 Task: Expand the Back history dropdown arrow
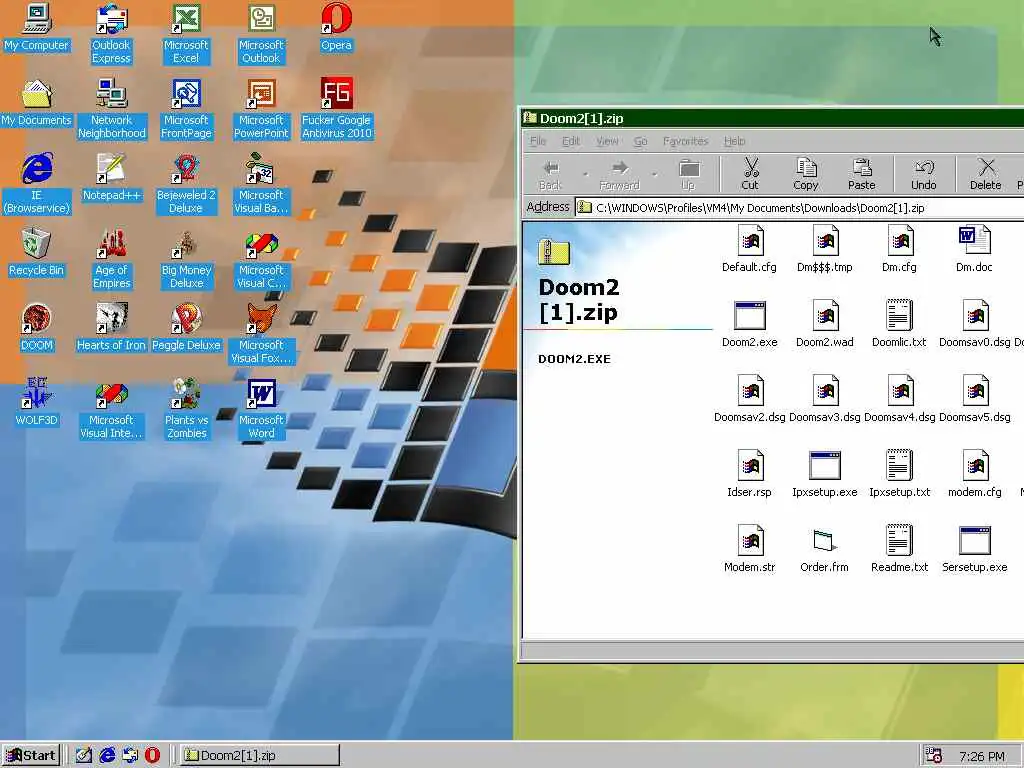585,174
